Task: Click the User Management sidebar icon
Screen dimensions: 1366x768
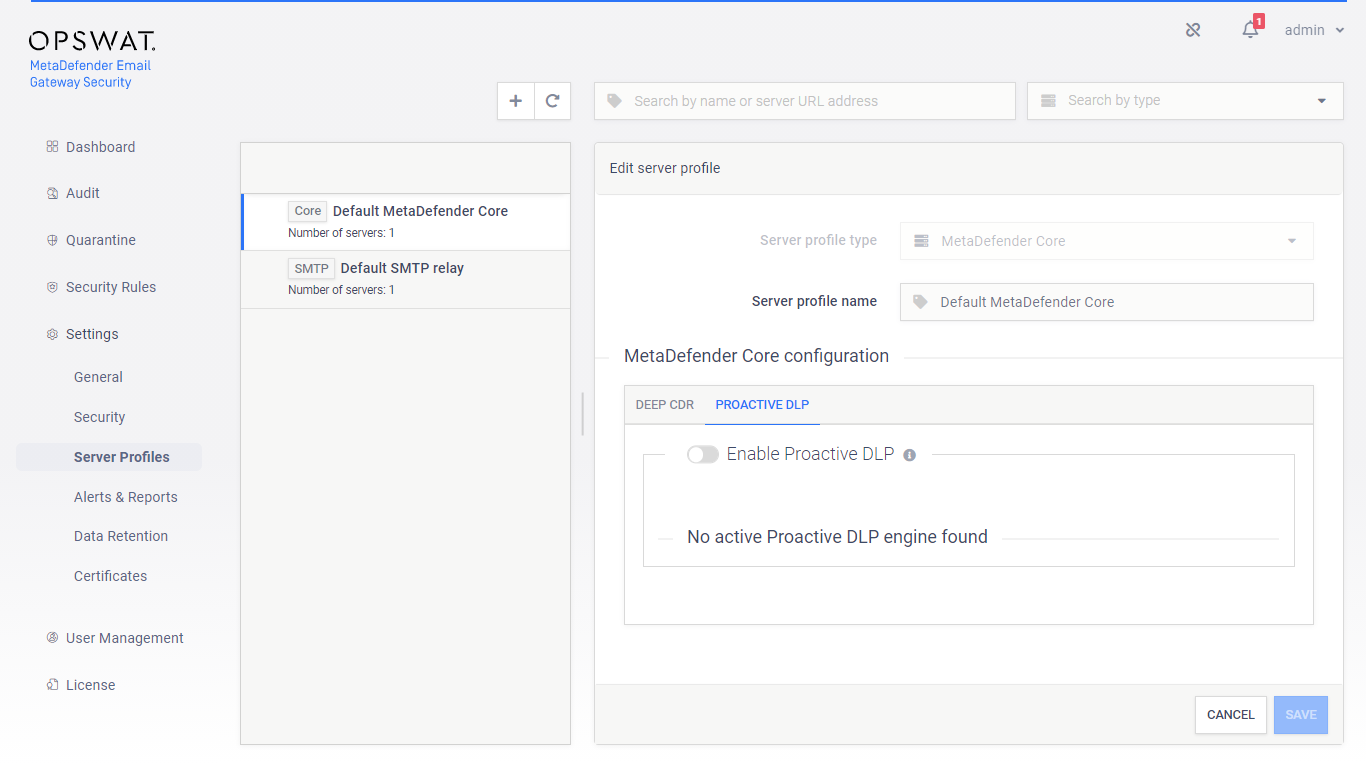Action: (x=52, y=638)
